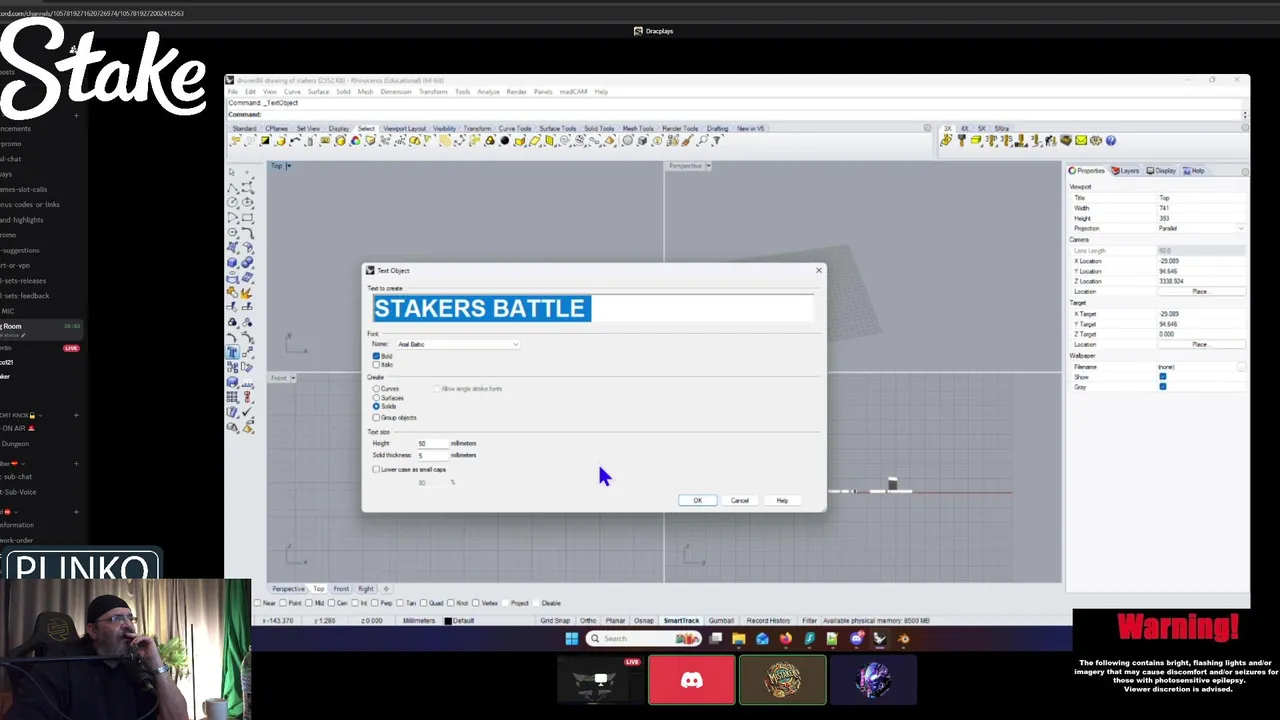Enable the Quad osnap checkbox
The height and width of the screenshot is (720, 1280).
tap(425, 603)
